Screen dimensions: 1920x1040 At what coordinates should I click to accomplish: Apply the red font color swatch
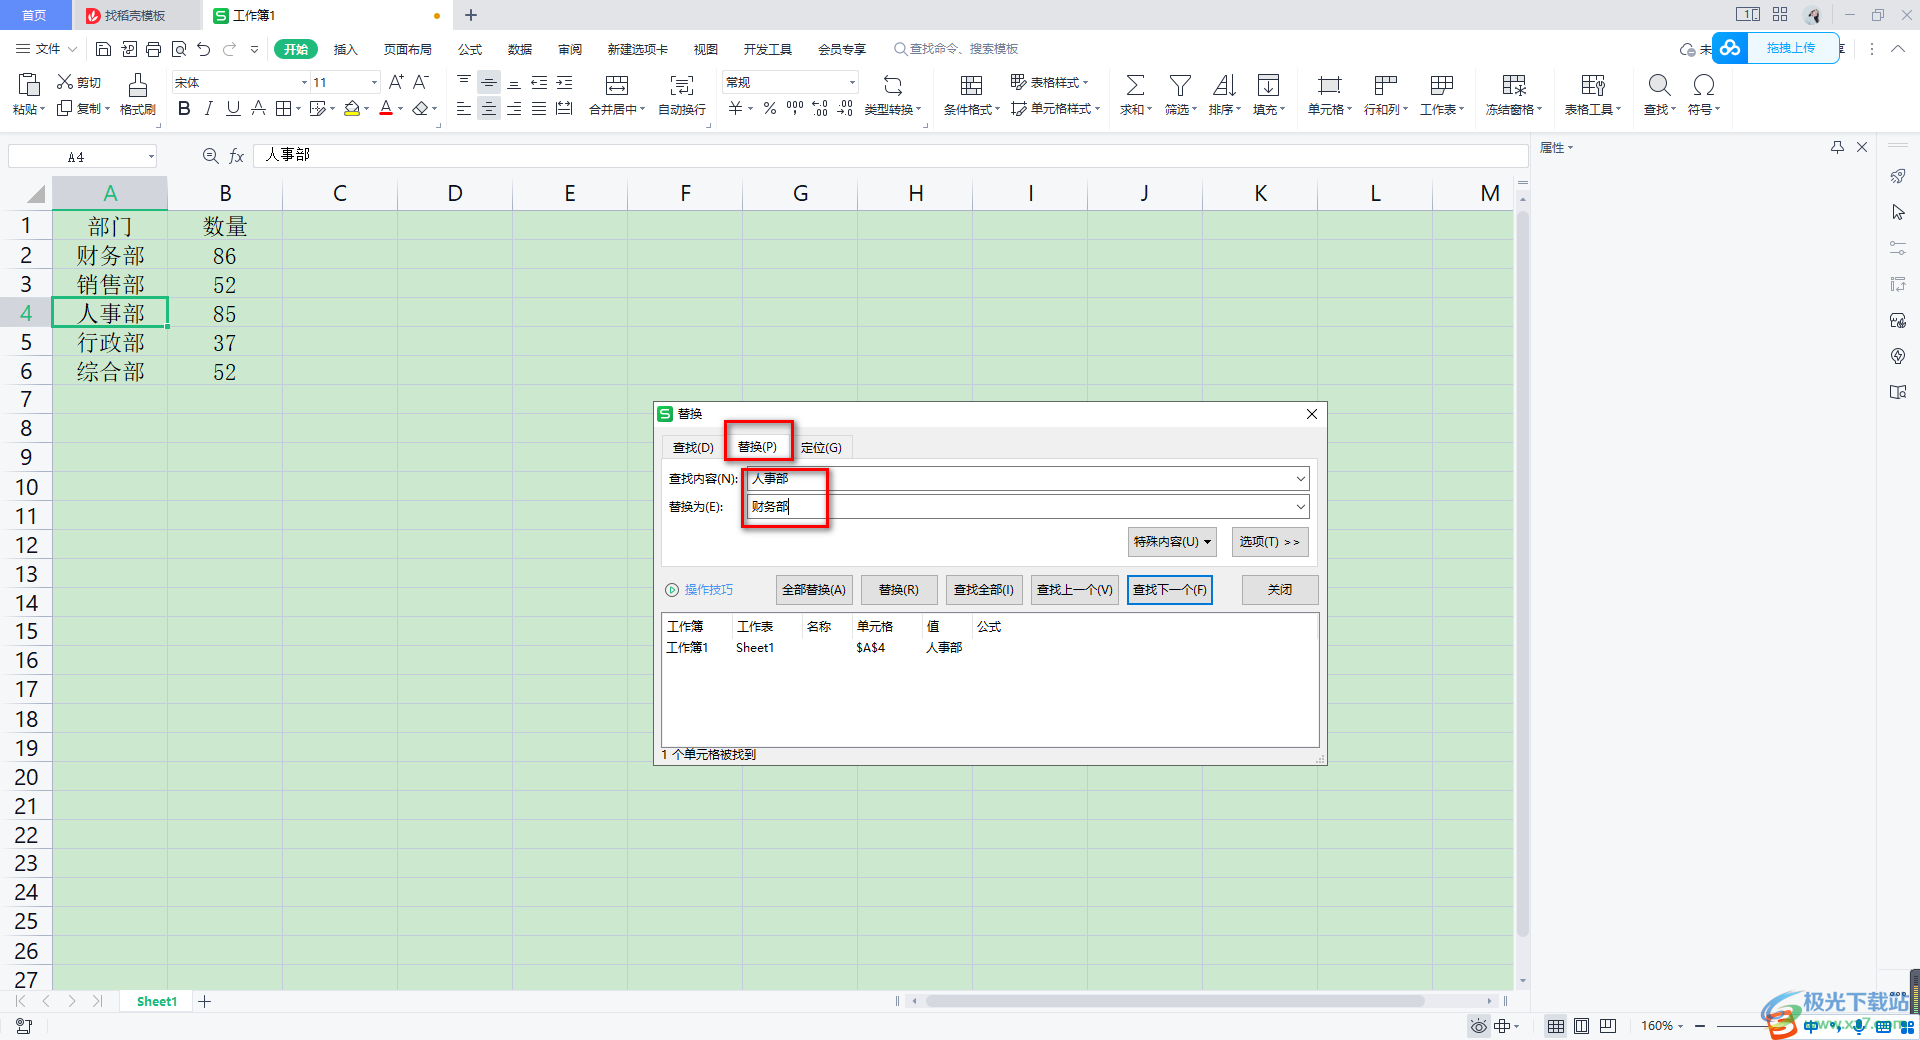tap(386, 108)
